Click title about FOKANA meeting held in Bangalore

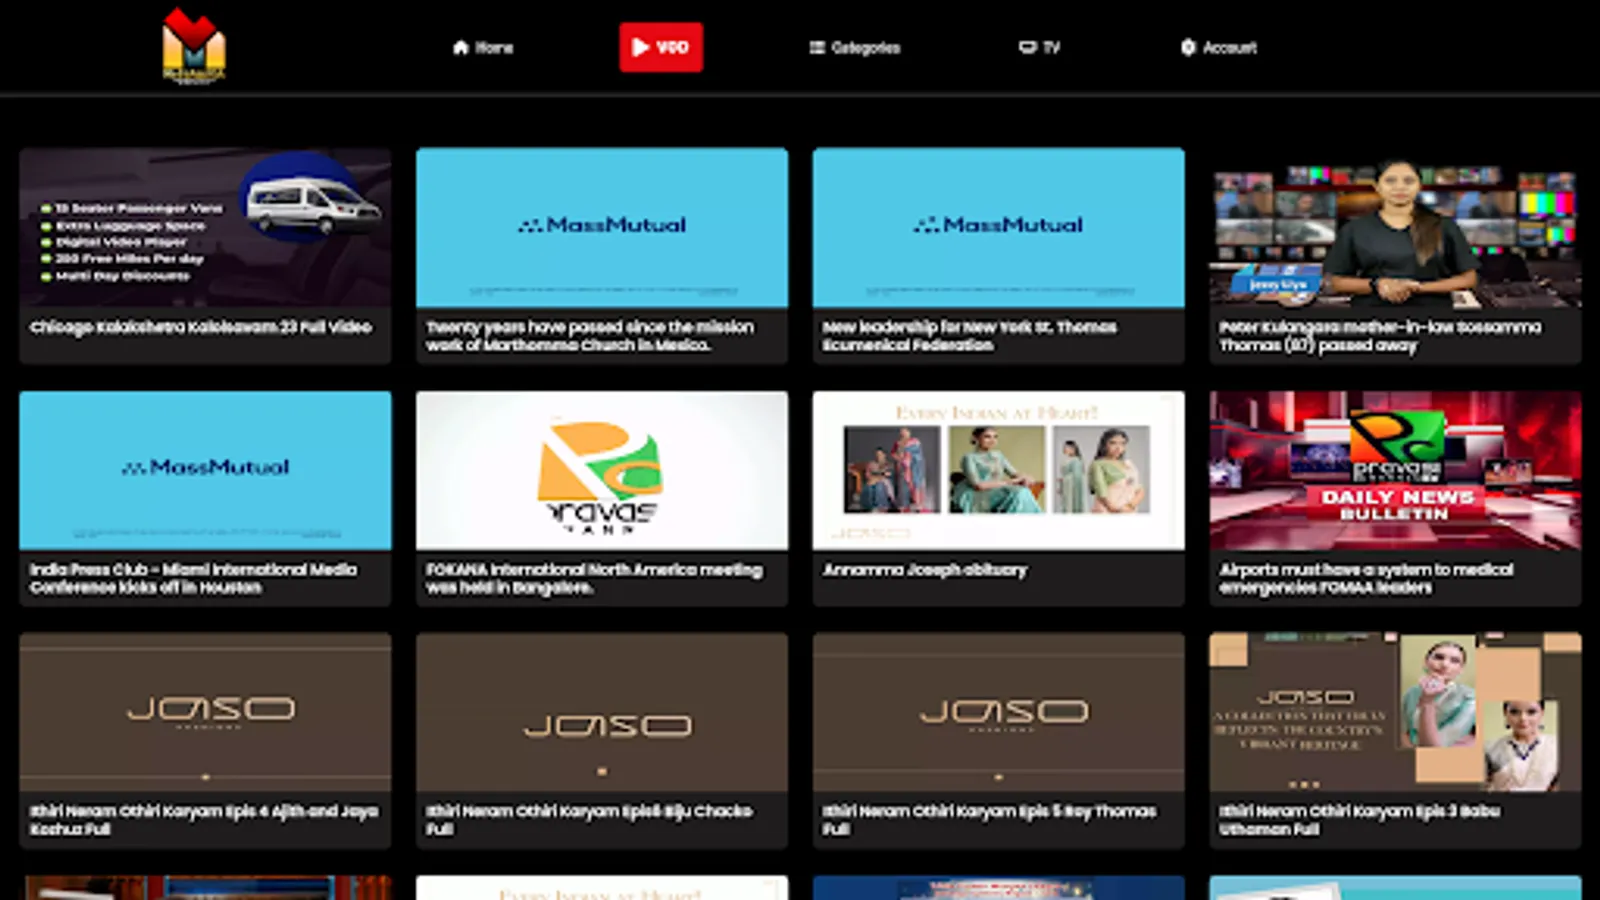[x=594, y=578]
